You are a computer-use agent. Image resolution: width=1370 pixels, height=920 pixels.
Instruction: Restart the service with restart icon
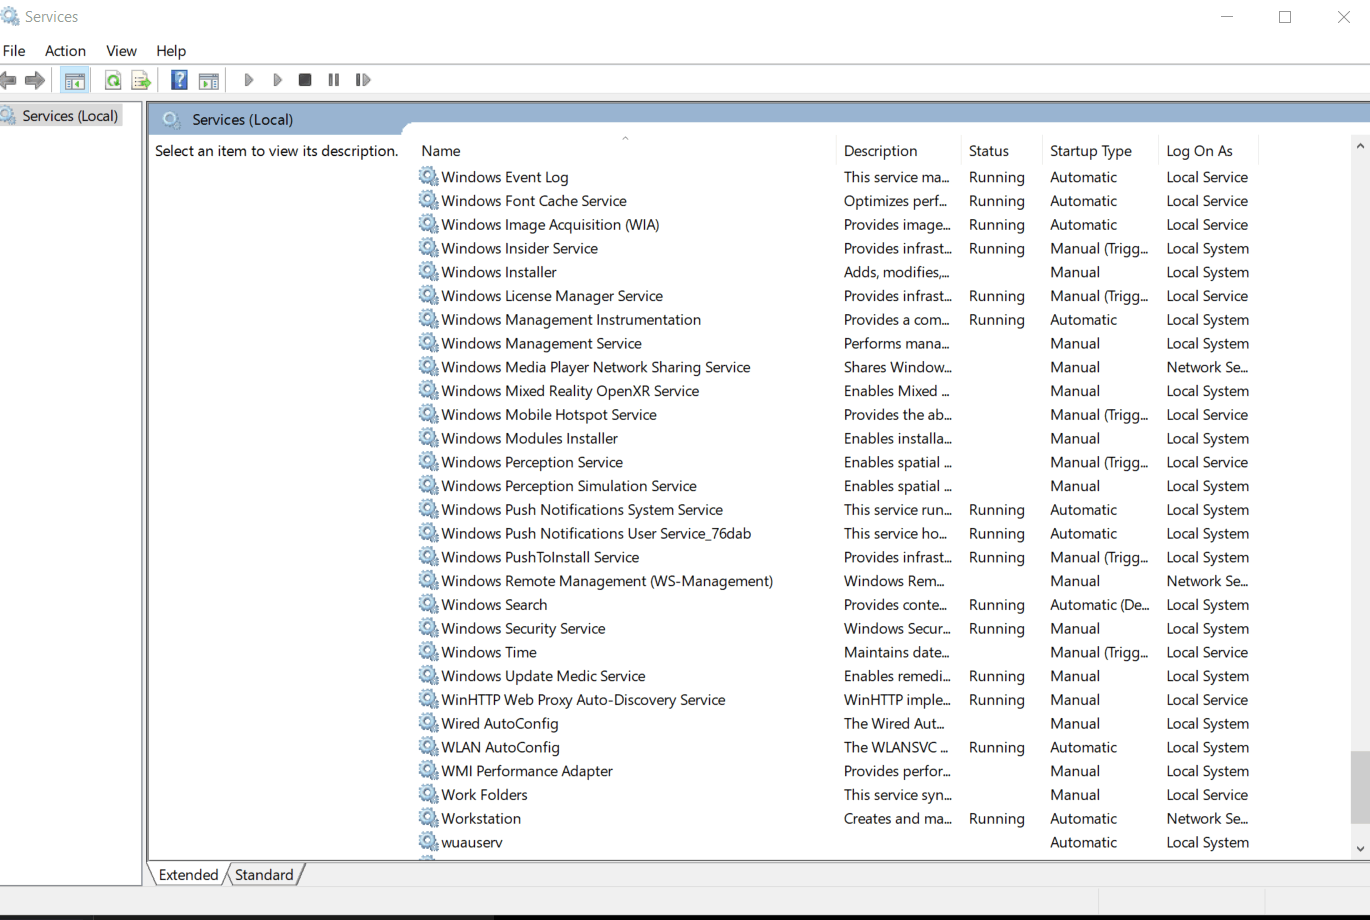tap(363, 80)
